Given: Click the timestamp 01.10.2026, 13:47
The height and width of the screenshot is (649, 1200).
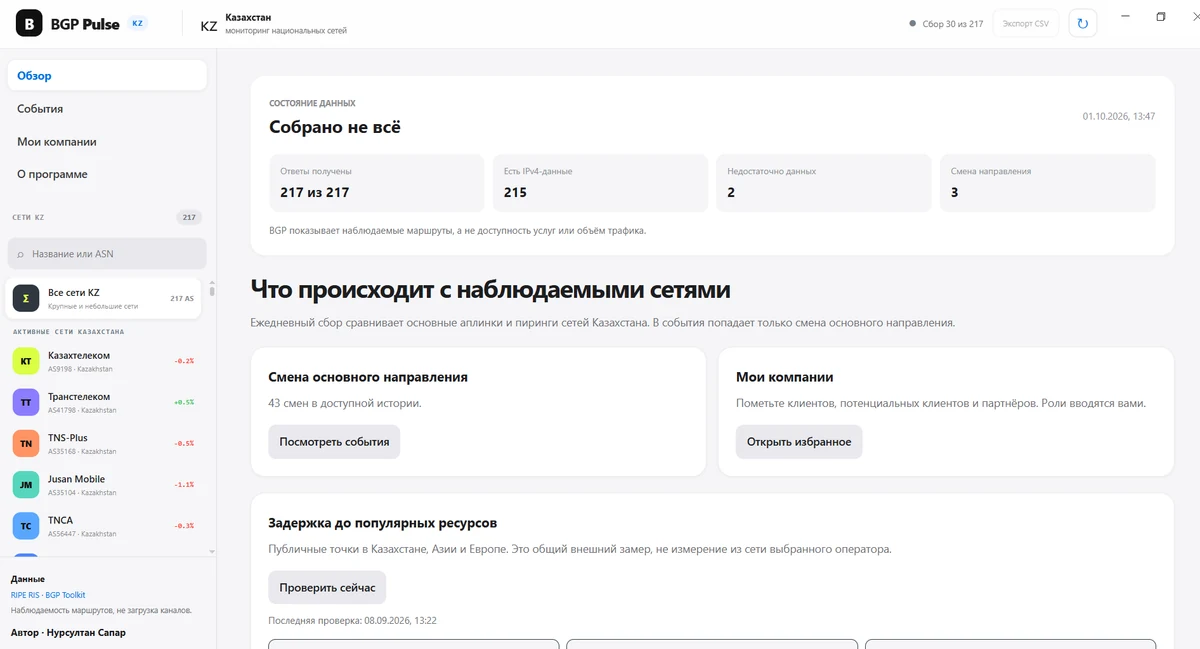Looking at the screenshot, I should coord(1118,117).
